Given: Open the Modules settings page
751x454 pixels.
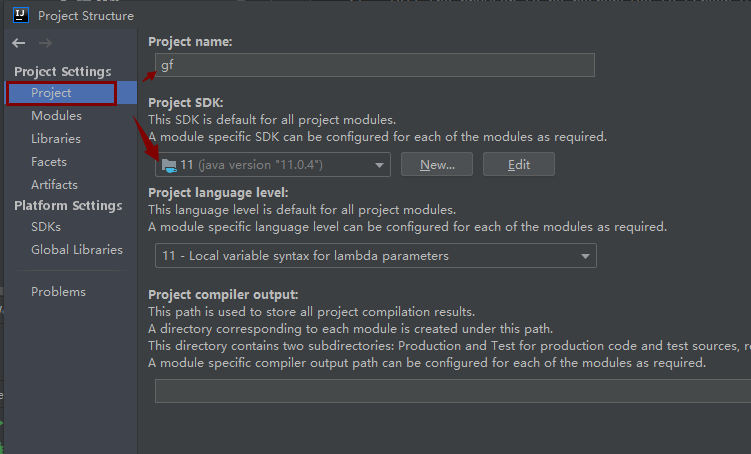Looking at the screenshot, I should pos(57,116).
